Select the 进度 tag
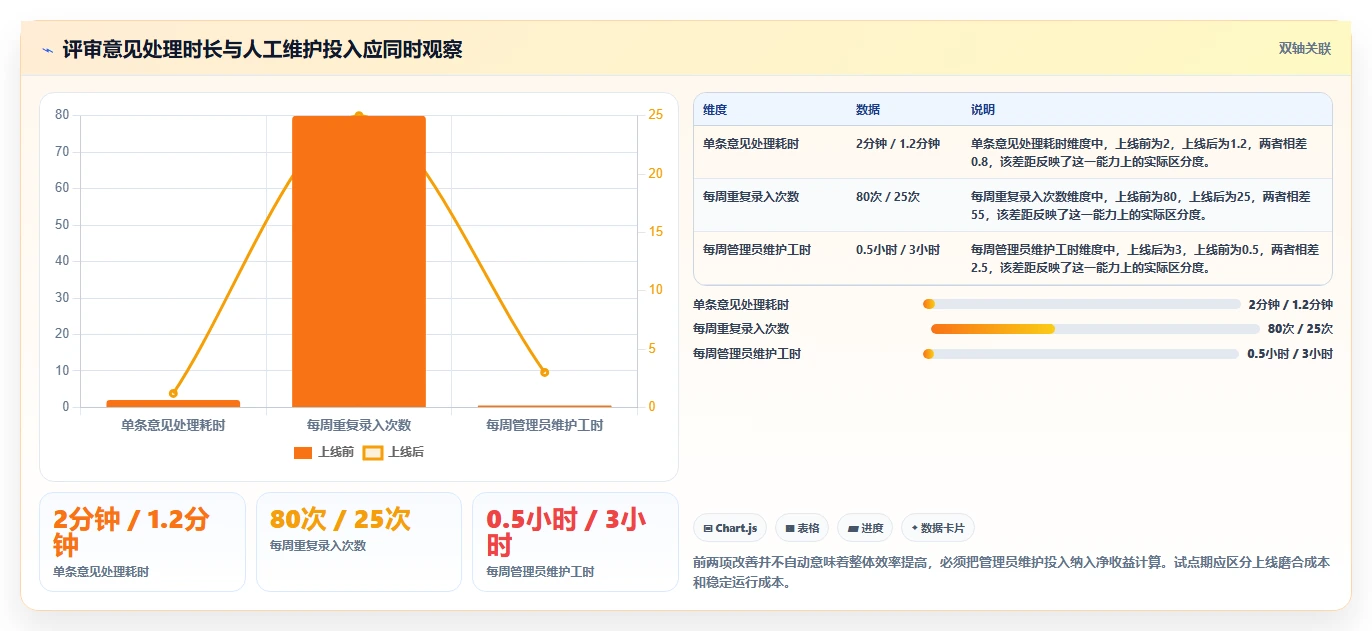 [865, 528]
